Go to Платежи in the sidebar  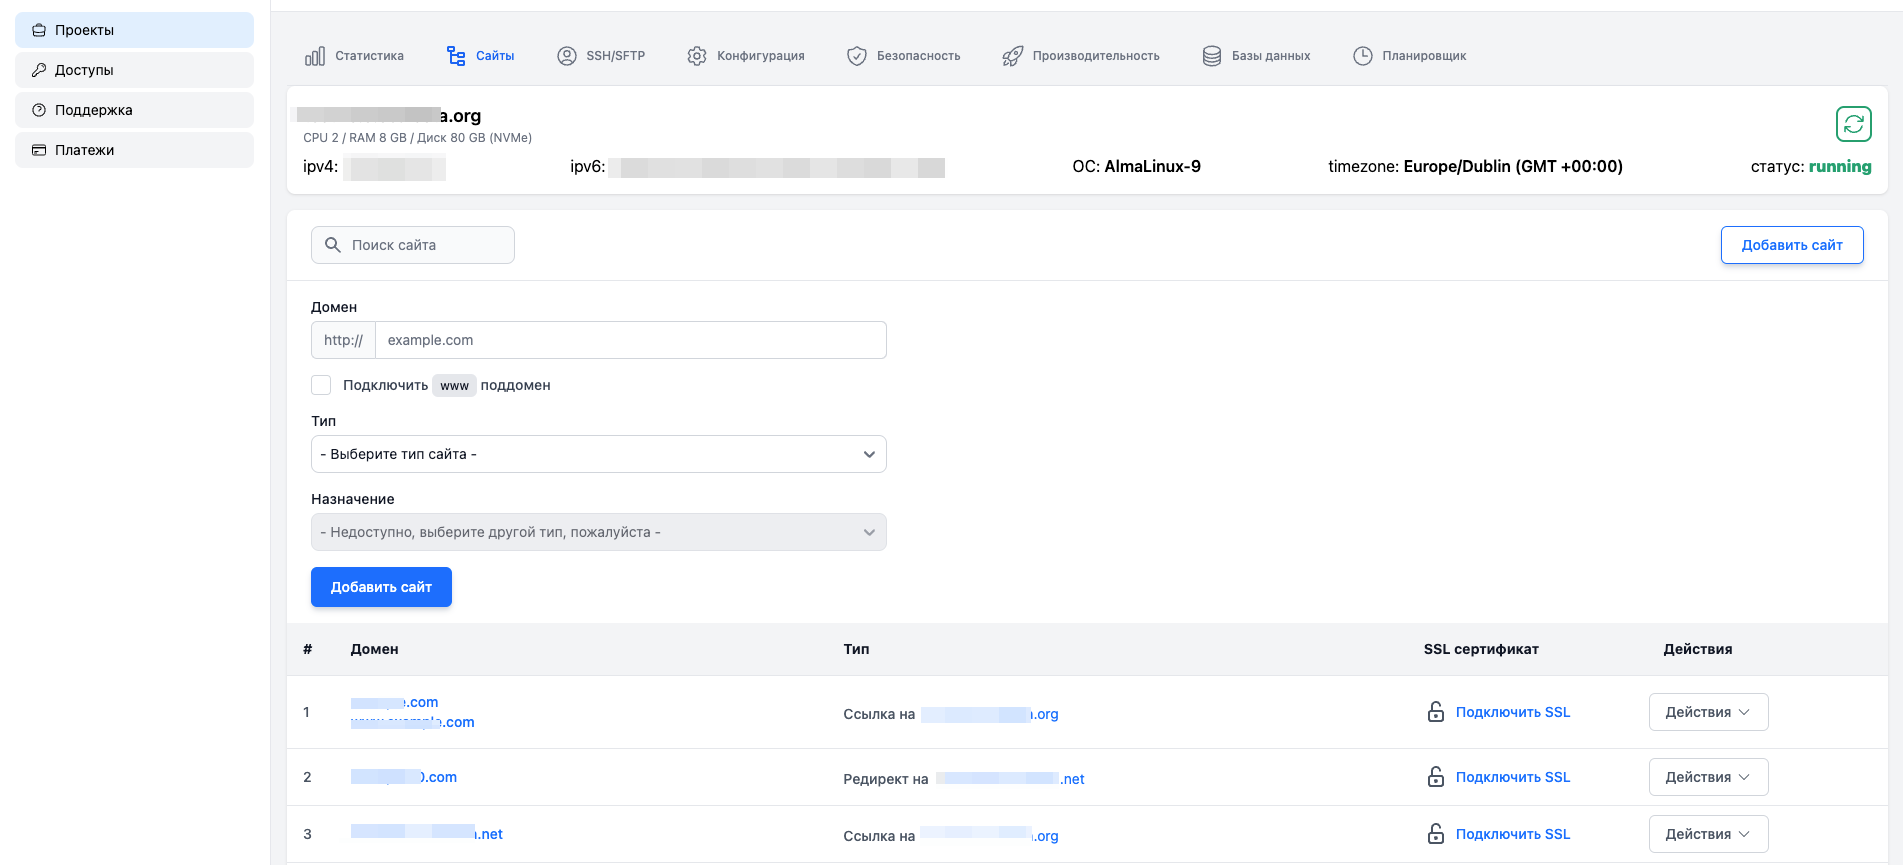point(134,150)
